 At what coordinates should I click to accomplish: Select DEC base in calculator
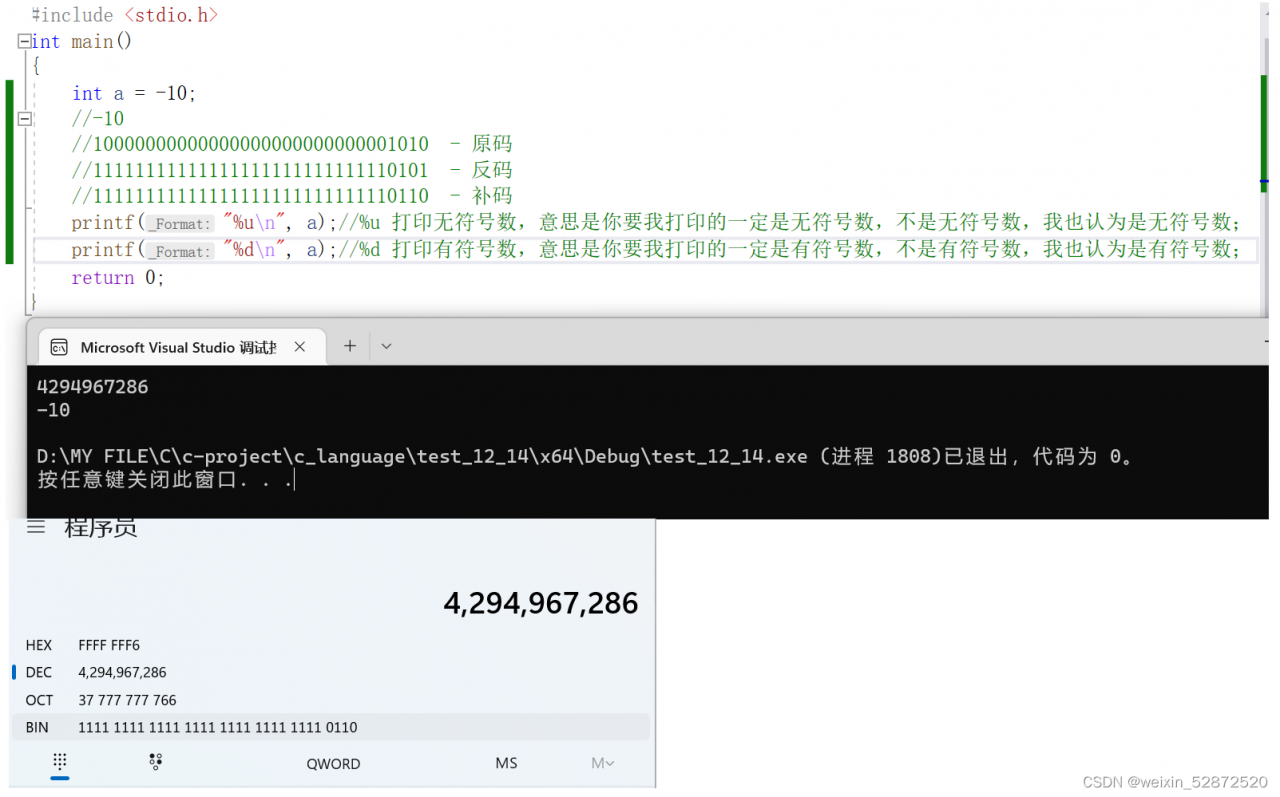coord(330,673)
